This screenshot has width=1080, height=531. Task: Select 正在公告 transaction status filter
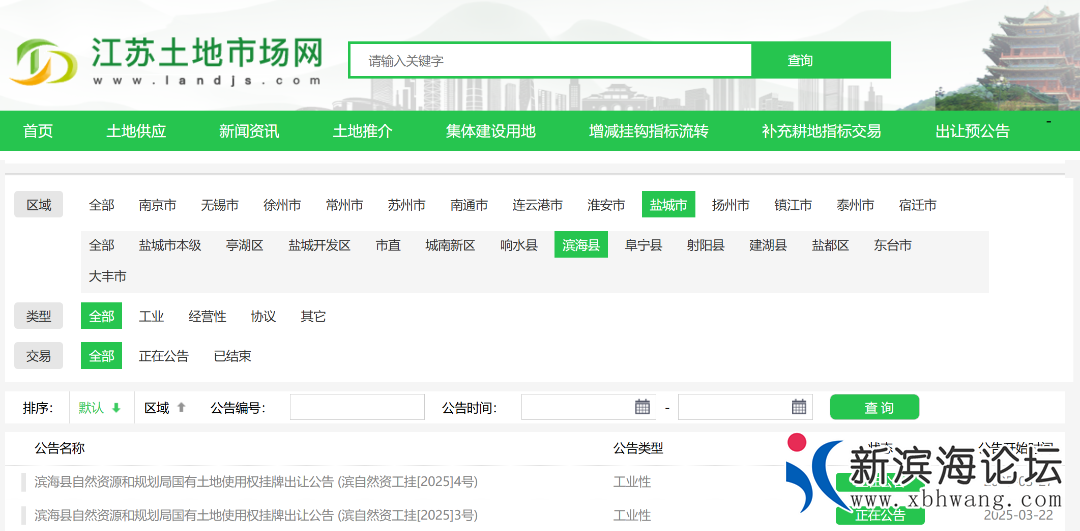click(164, 356)
